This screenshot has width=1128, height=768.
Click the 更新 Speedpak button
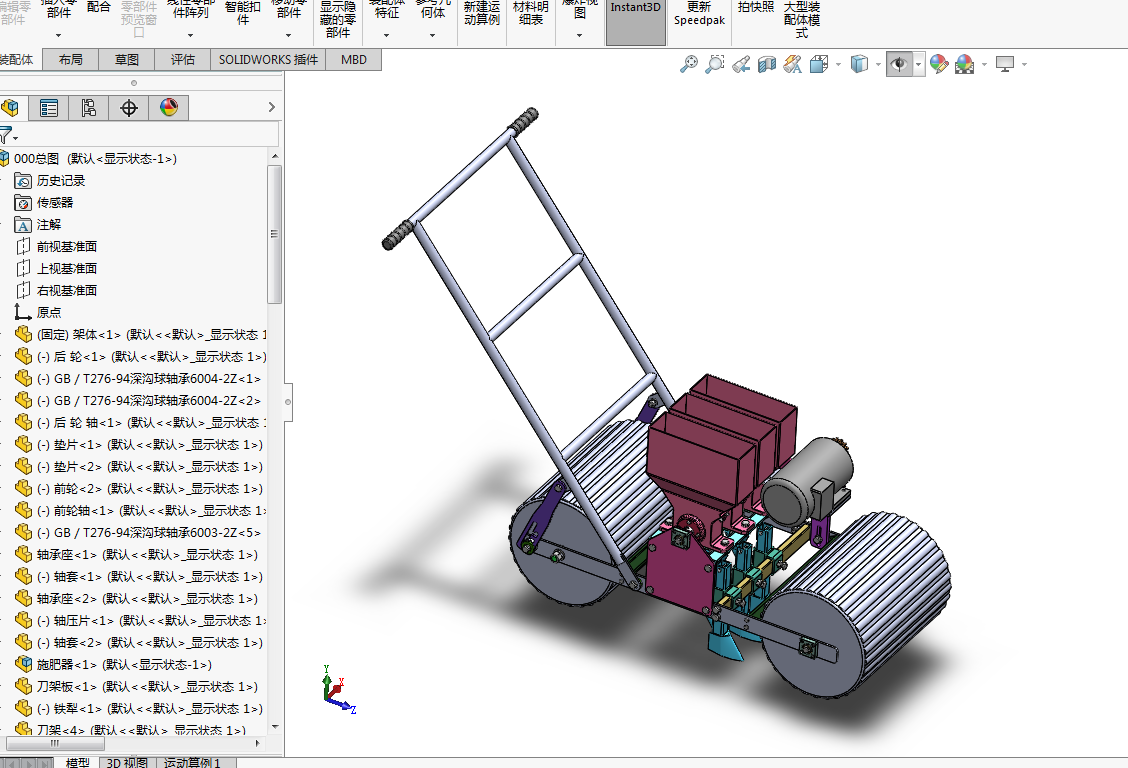699,14
